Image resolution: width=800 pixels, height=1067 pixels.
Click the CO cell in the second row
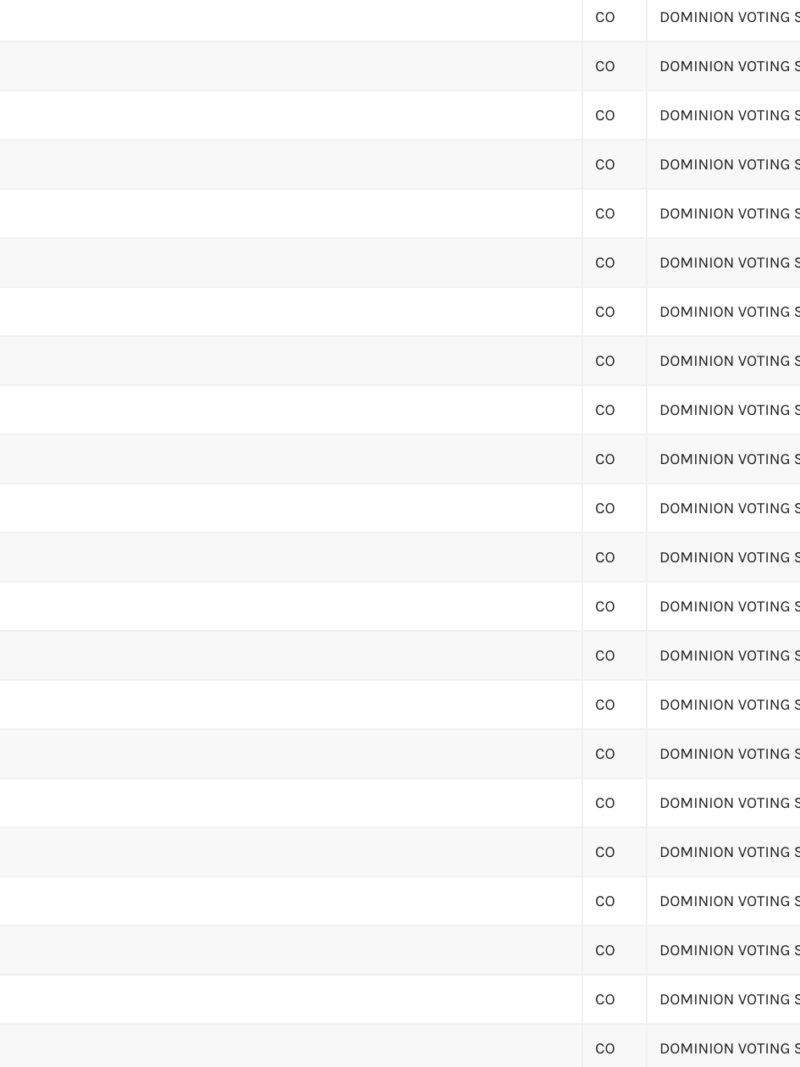604,66
